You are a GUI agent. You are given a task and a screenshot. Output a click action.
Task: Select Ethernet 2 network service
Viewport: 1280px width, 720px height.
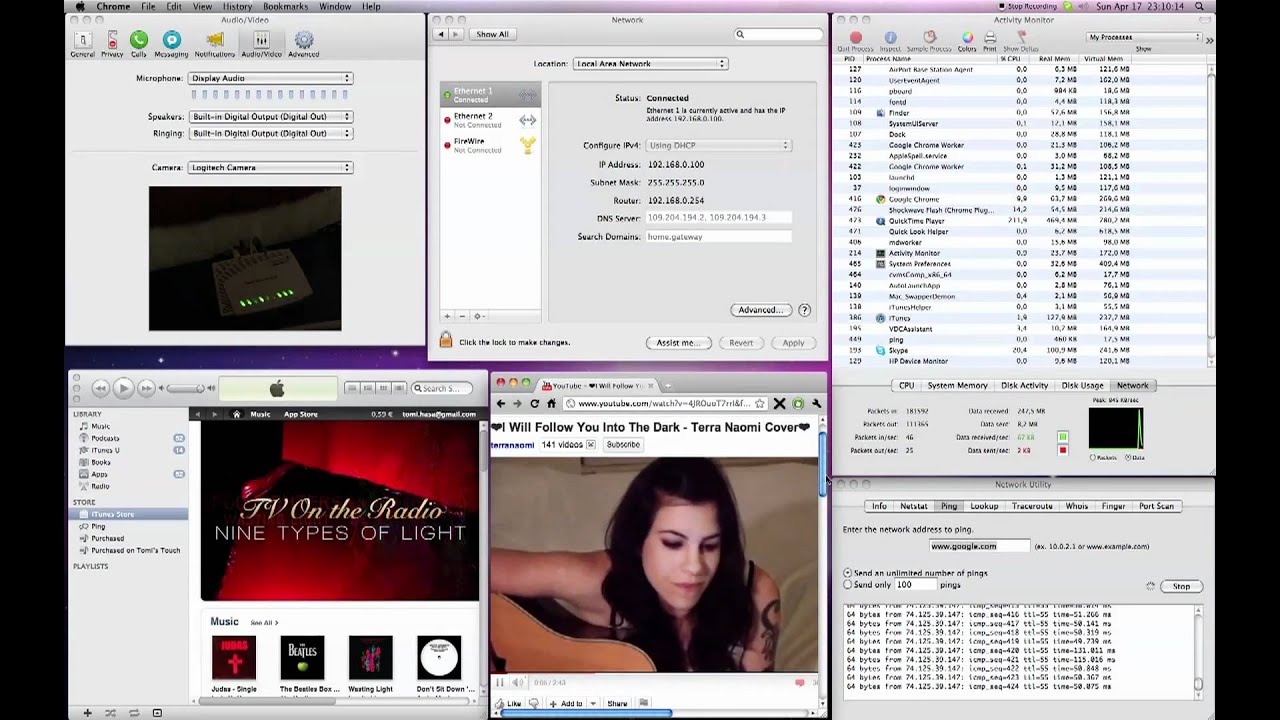point(490,120)
